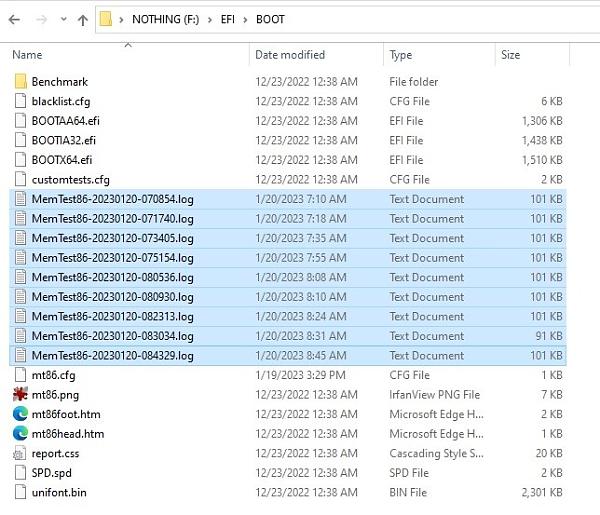
Task: Click the Edge icon of mt86head.htm
Action: coord(20,434)
